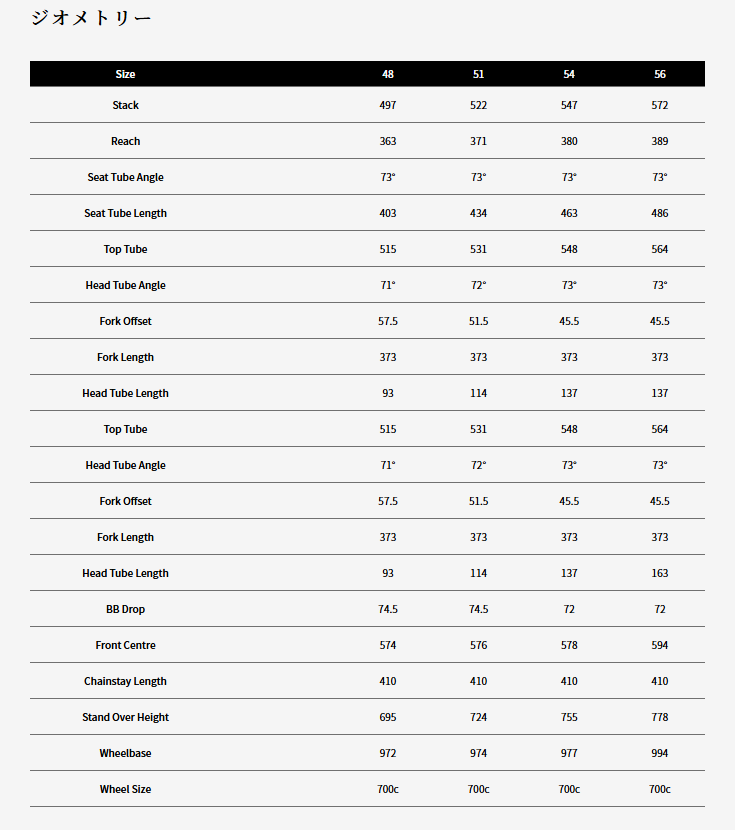Click the Front Centre row label

[125, 645]
